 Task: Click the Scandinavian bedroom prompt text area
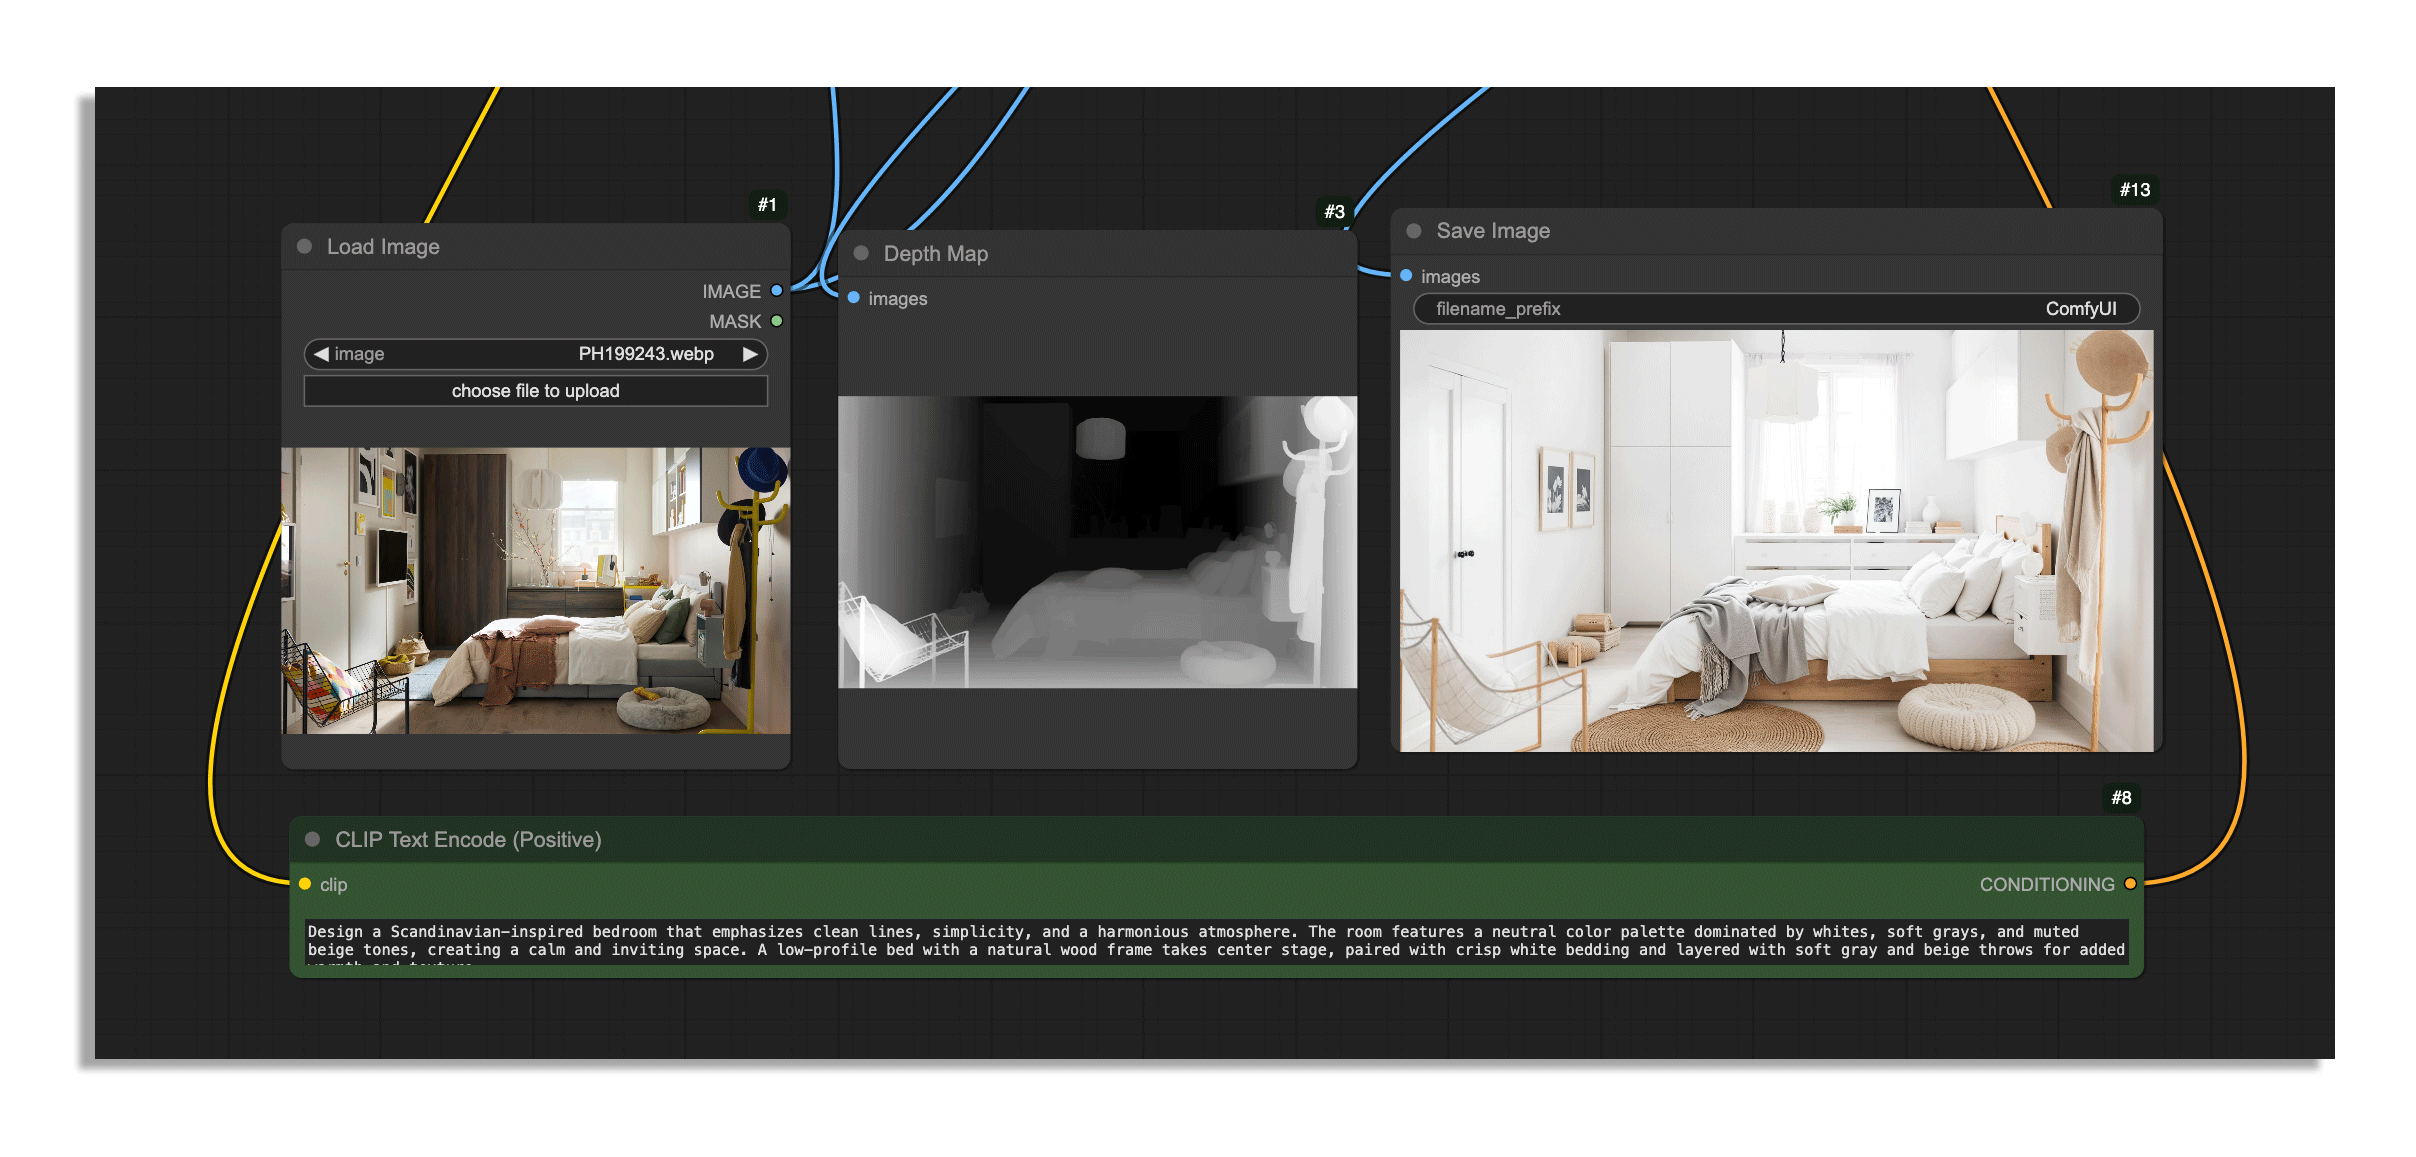click(1215, 942)
